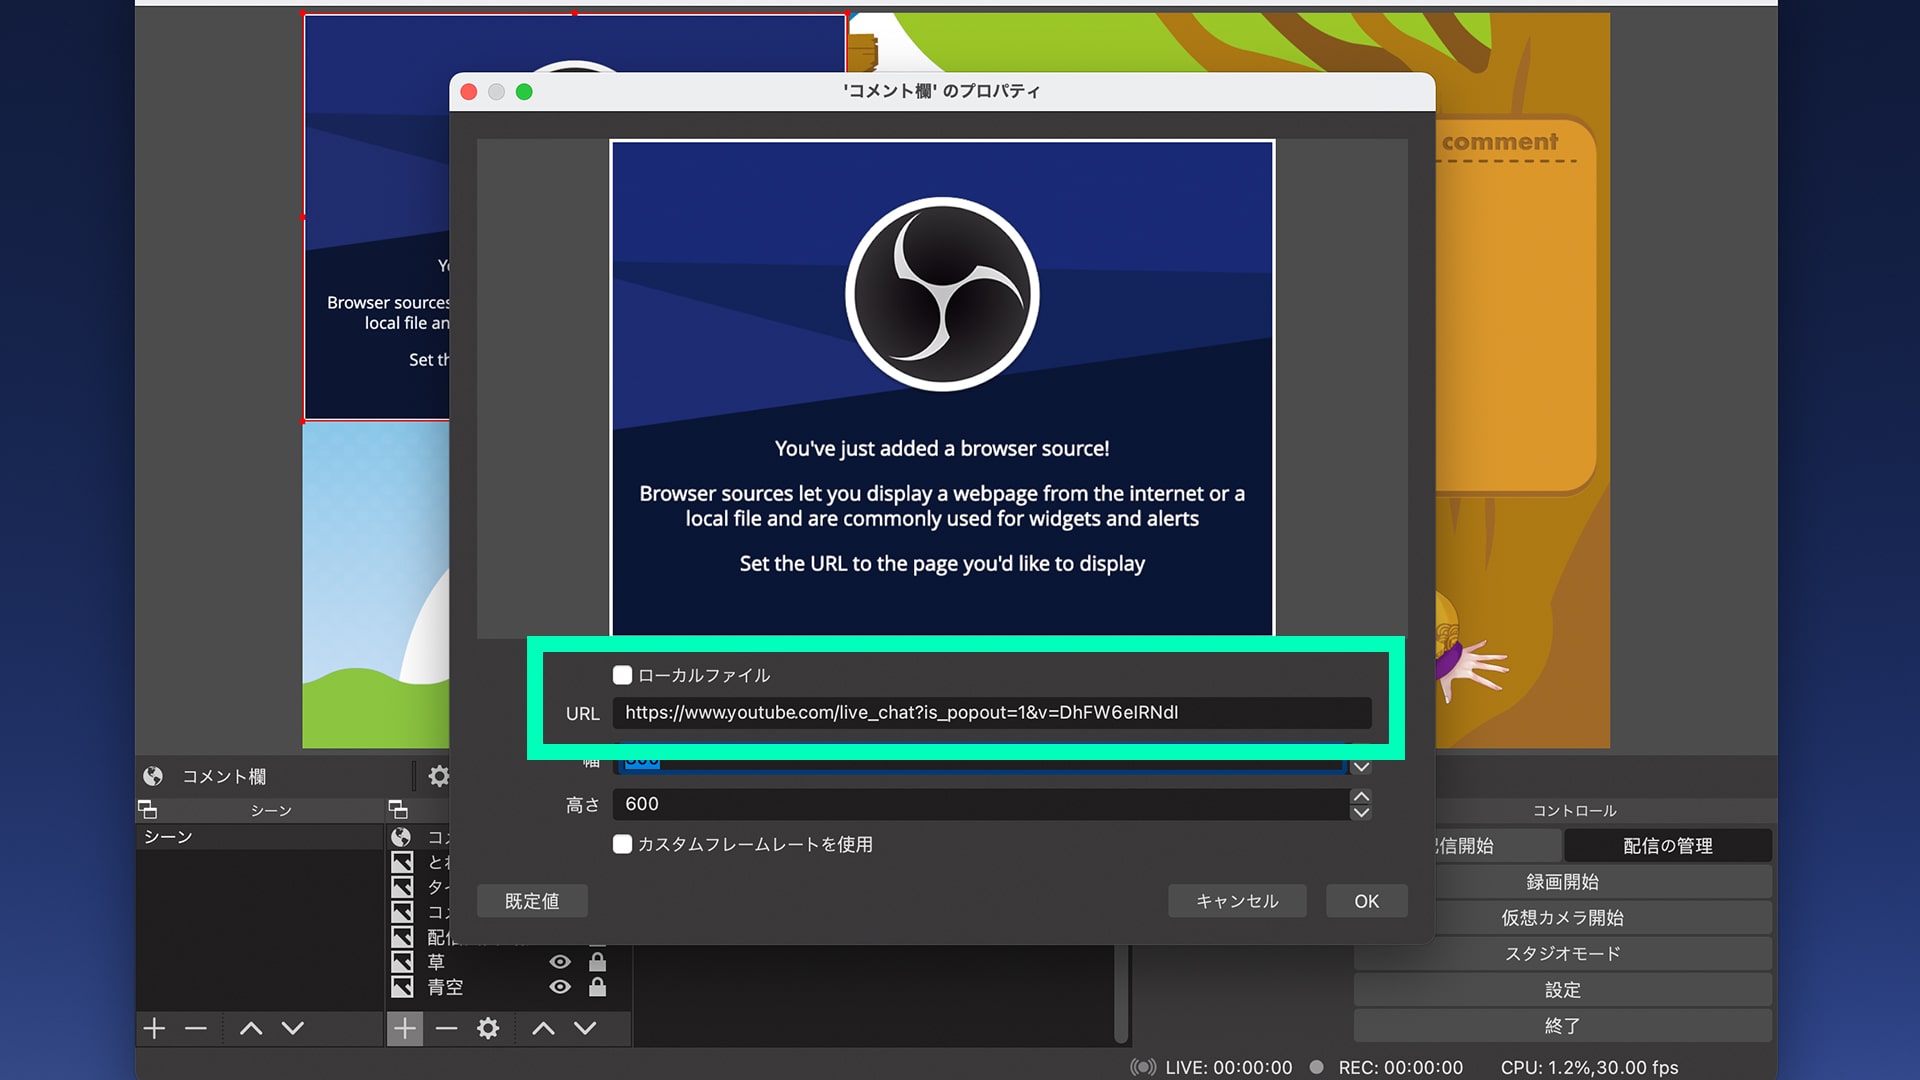Click the globe icon beside コメント欄 source
1920x1080 pixels.
(399, 838)
